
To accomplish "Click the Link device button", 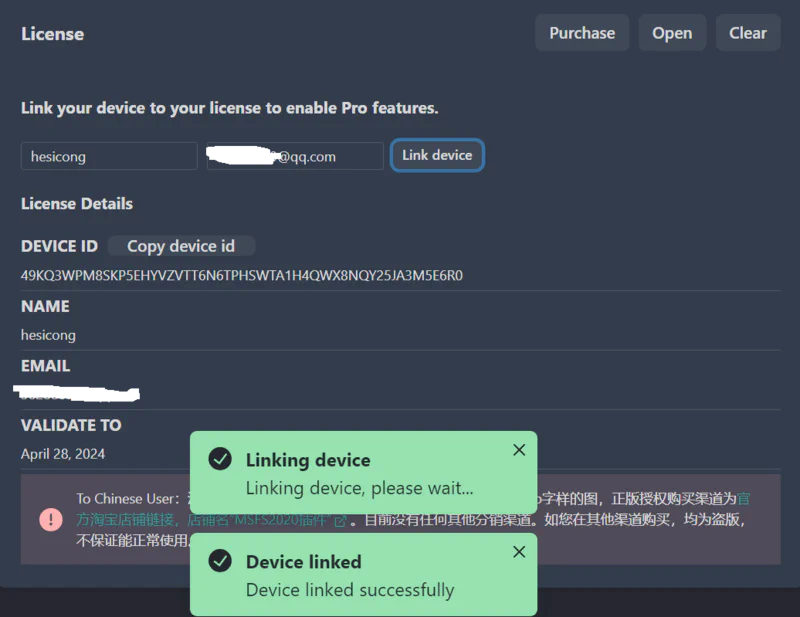I will tap(437, 155).
